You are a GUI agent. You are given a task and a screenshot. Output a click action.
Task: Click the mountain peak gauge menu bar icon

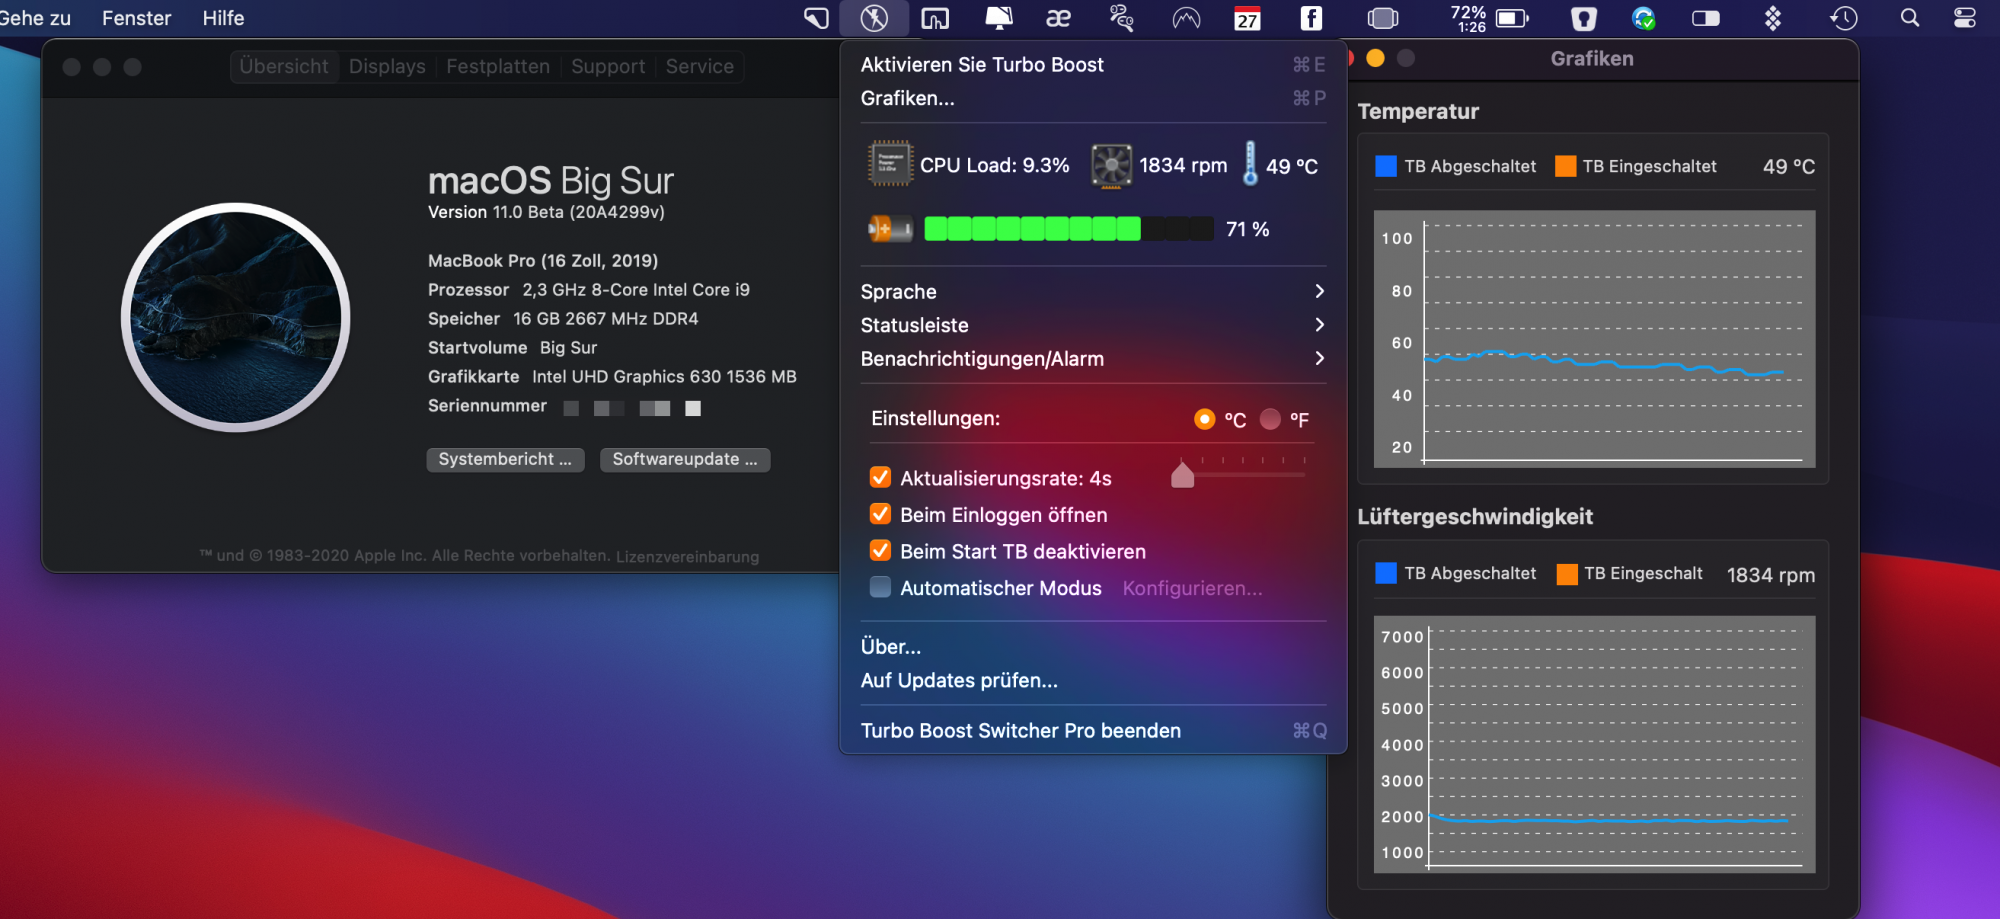(1186, 18)
